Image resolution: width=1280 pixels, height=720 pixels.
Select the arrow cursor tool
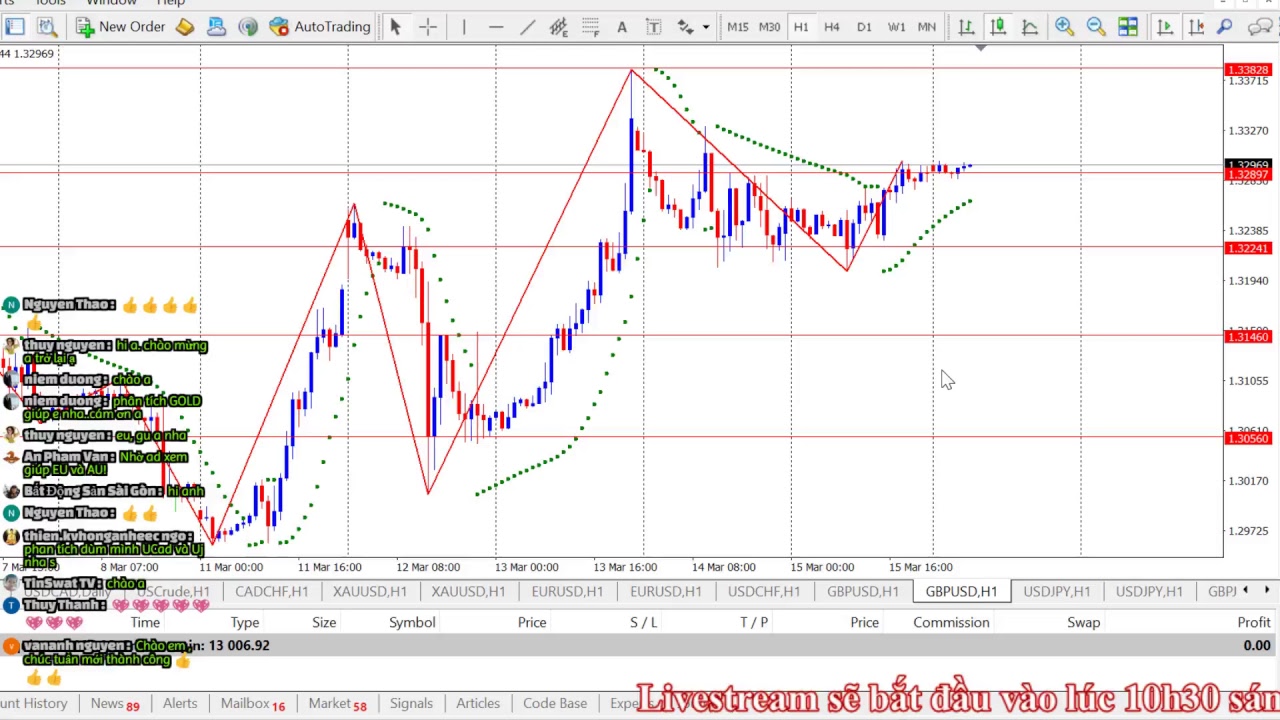tap(395, 27)
